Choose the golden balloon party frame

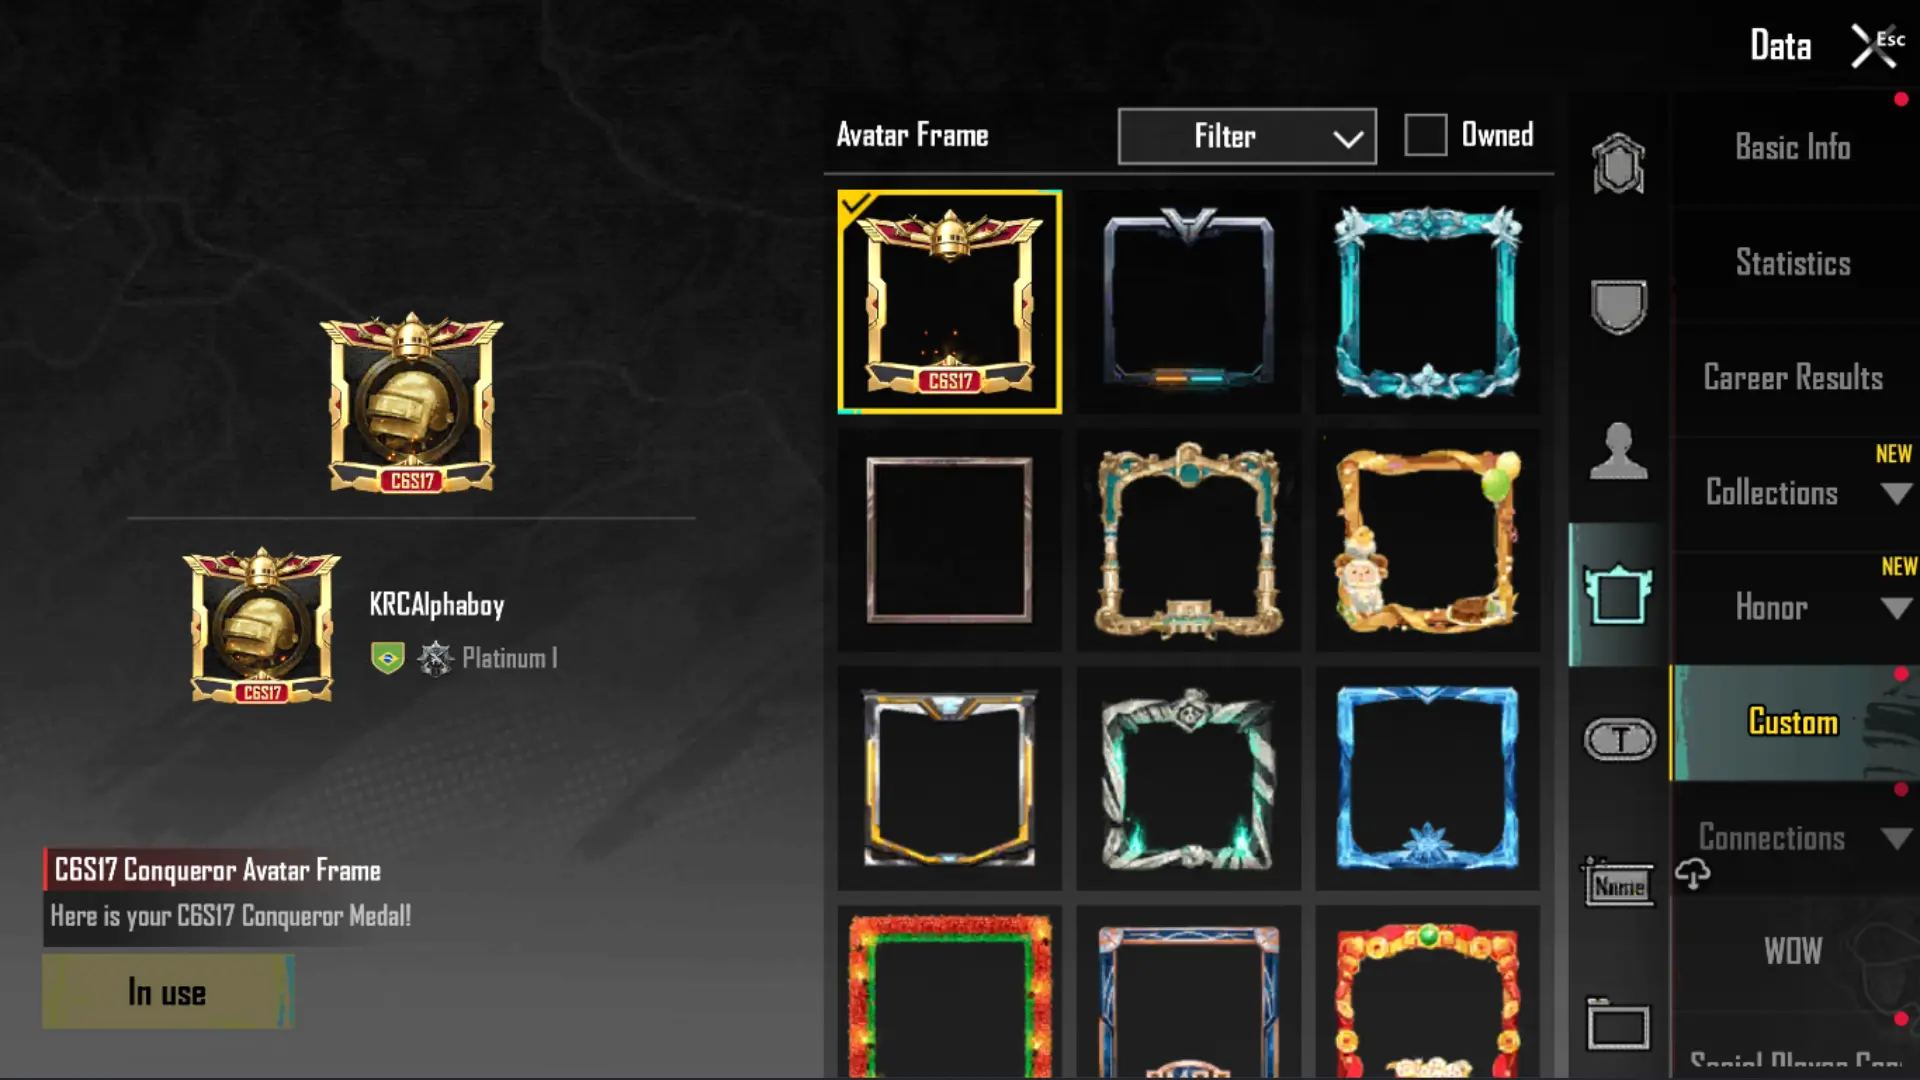(x=1428, y=541)
